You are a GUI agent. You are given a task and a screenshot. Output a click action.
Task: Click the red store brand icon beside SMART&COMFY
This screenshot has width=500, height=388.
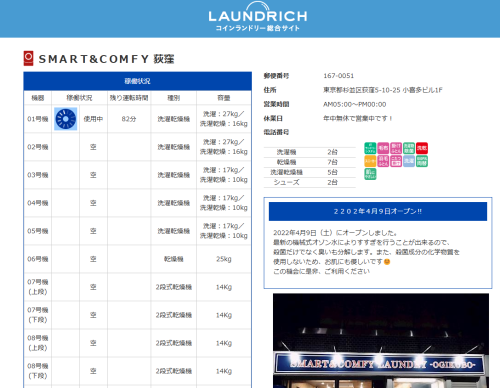(x=28, y=58)
